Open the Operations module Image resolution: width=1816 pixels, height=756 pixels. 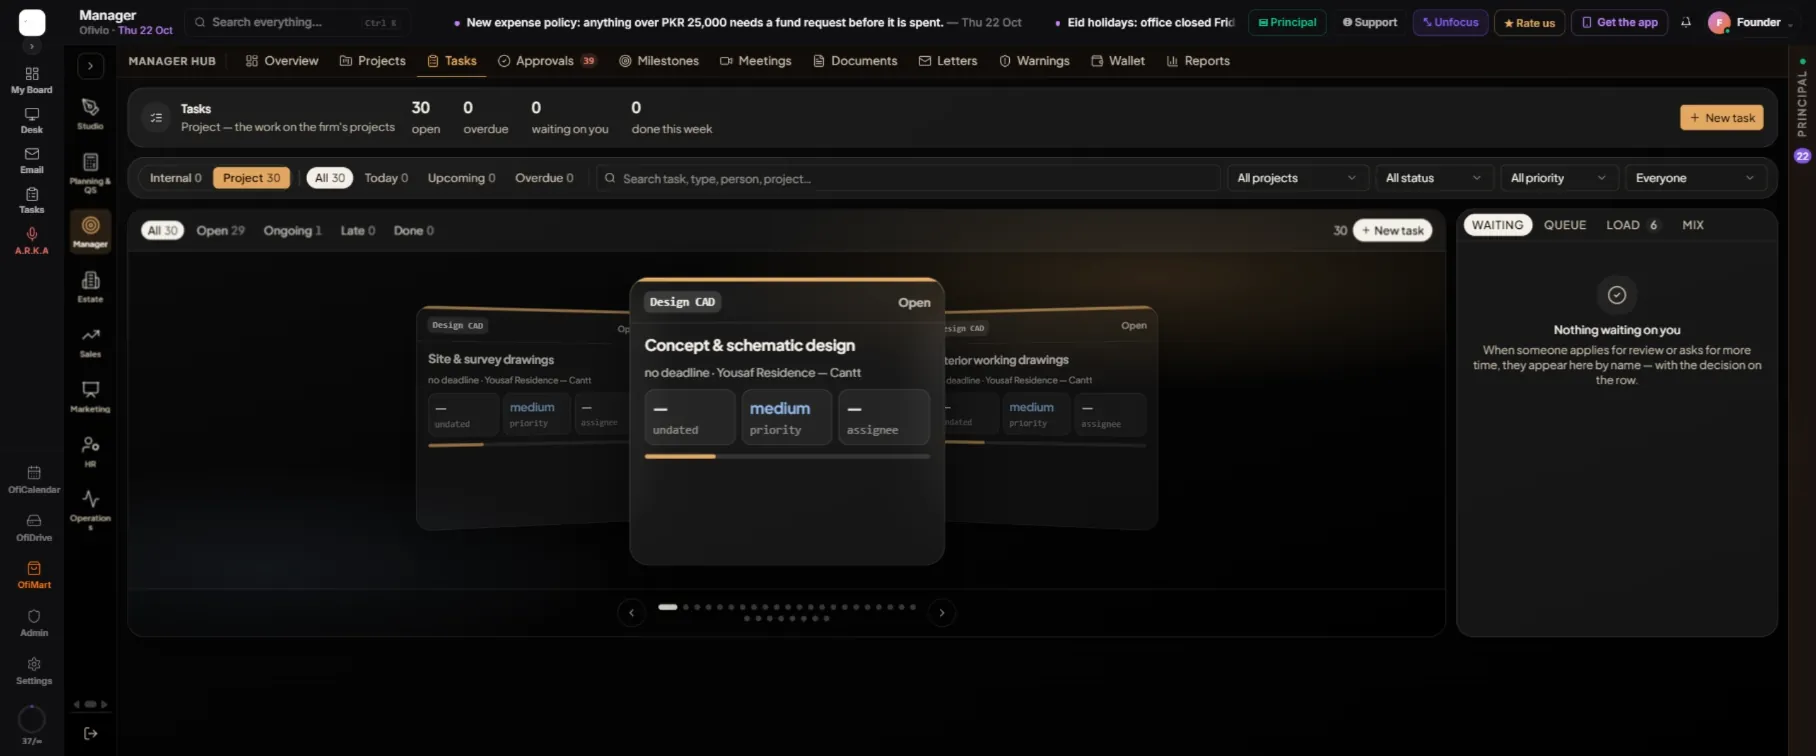coord(90,509)
